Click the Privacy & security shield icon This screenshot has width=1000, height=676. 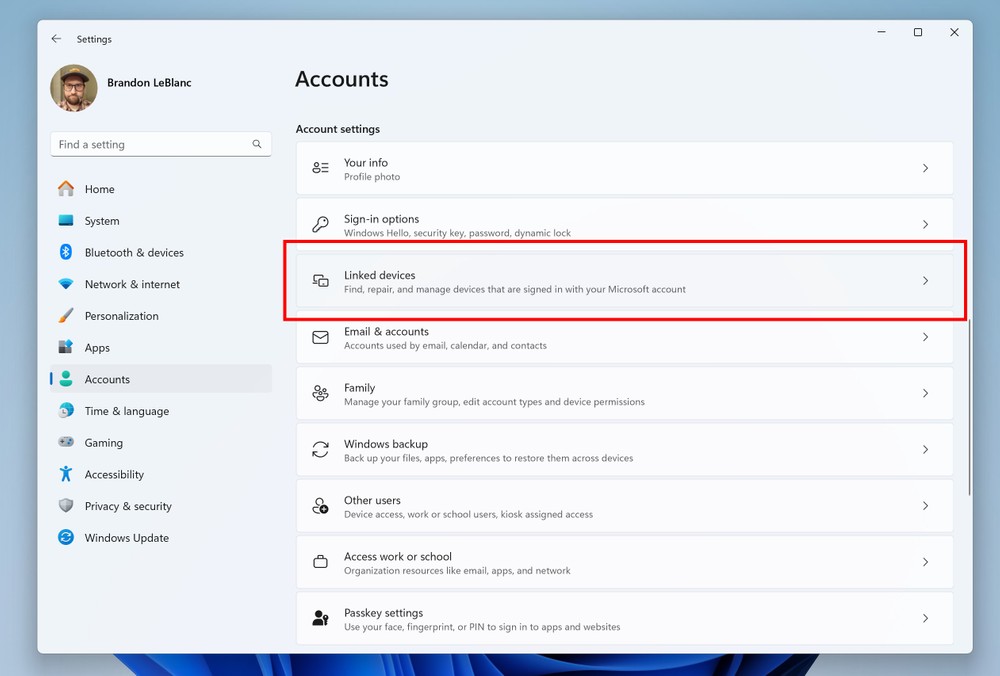point(66,506)
